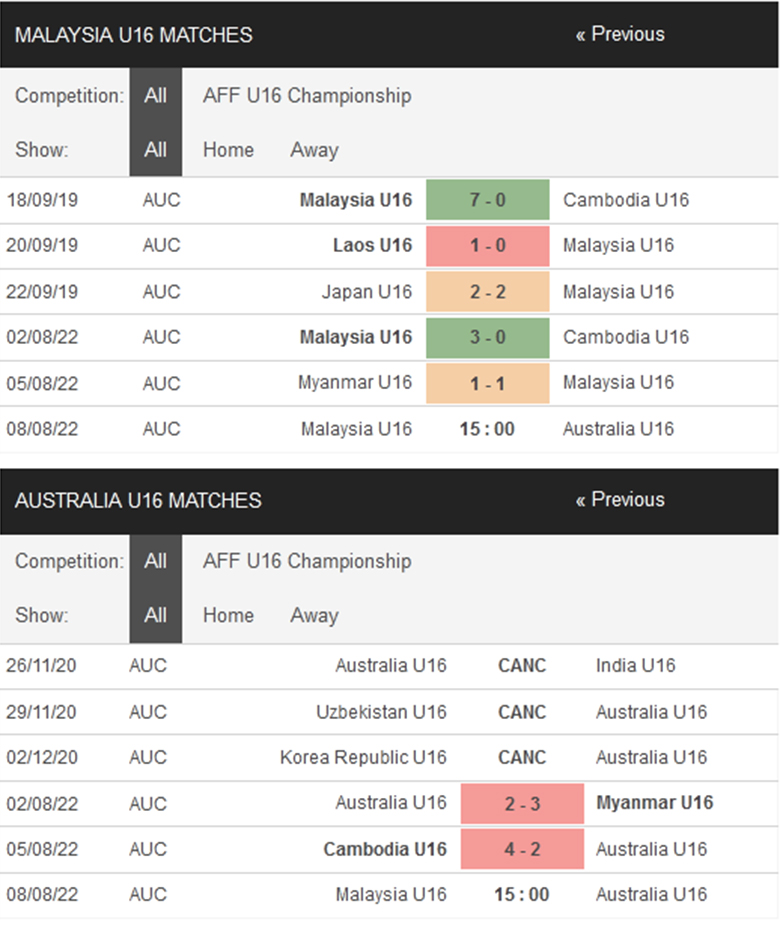Show Home matches for Australia U16
The image size is (780, 934).
tap(228, 615)
